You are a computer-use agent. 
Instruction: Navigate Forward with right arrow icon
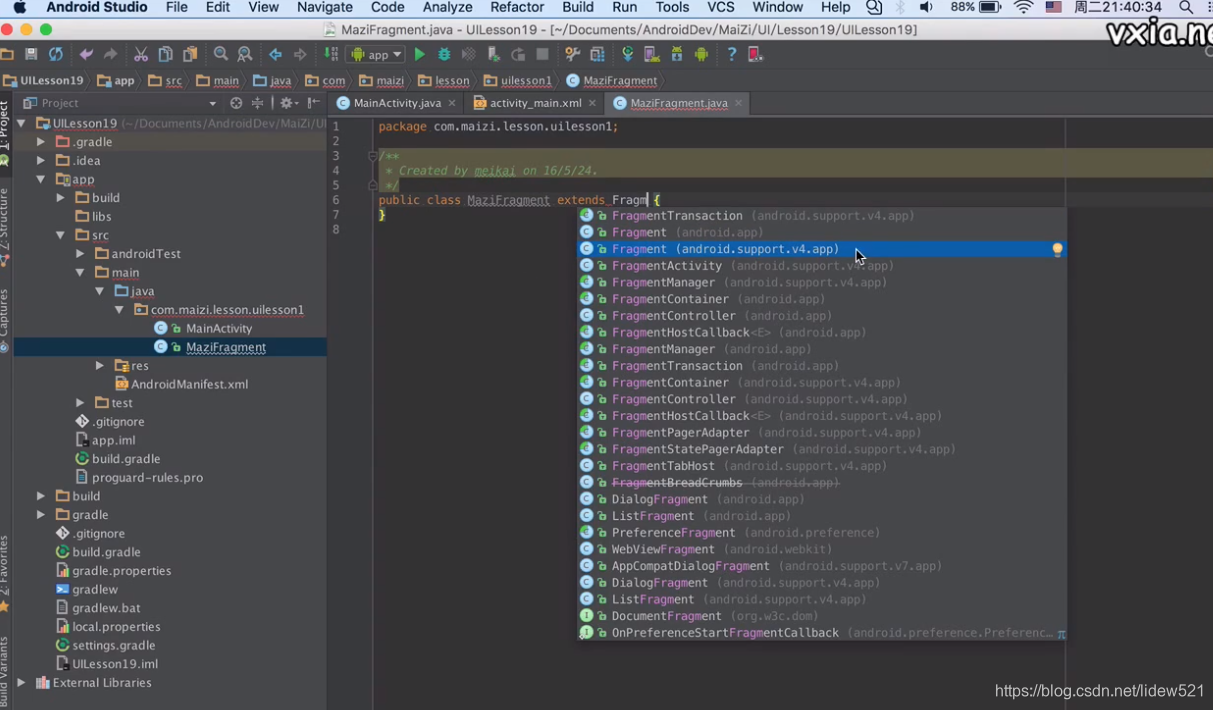pyautogui.click(x=299, y=54)
